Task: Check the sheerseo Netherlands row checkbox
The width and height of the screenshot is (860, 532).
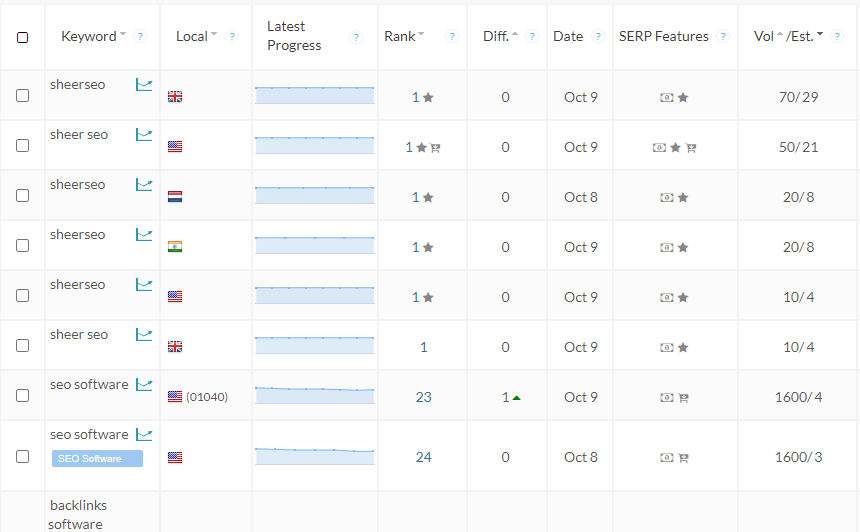Action: click(22, 195)
